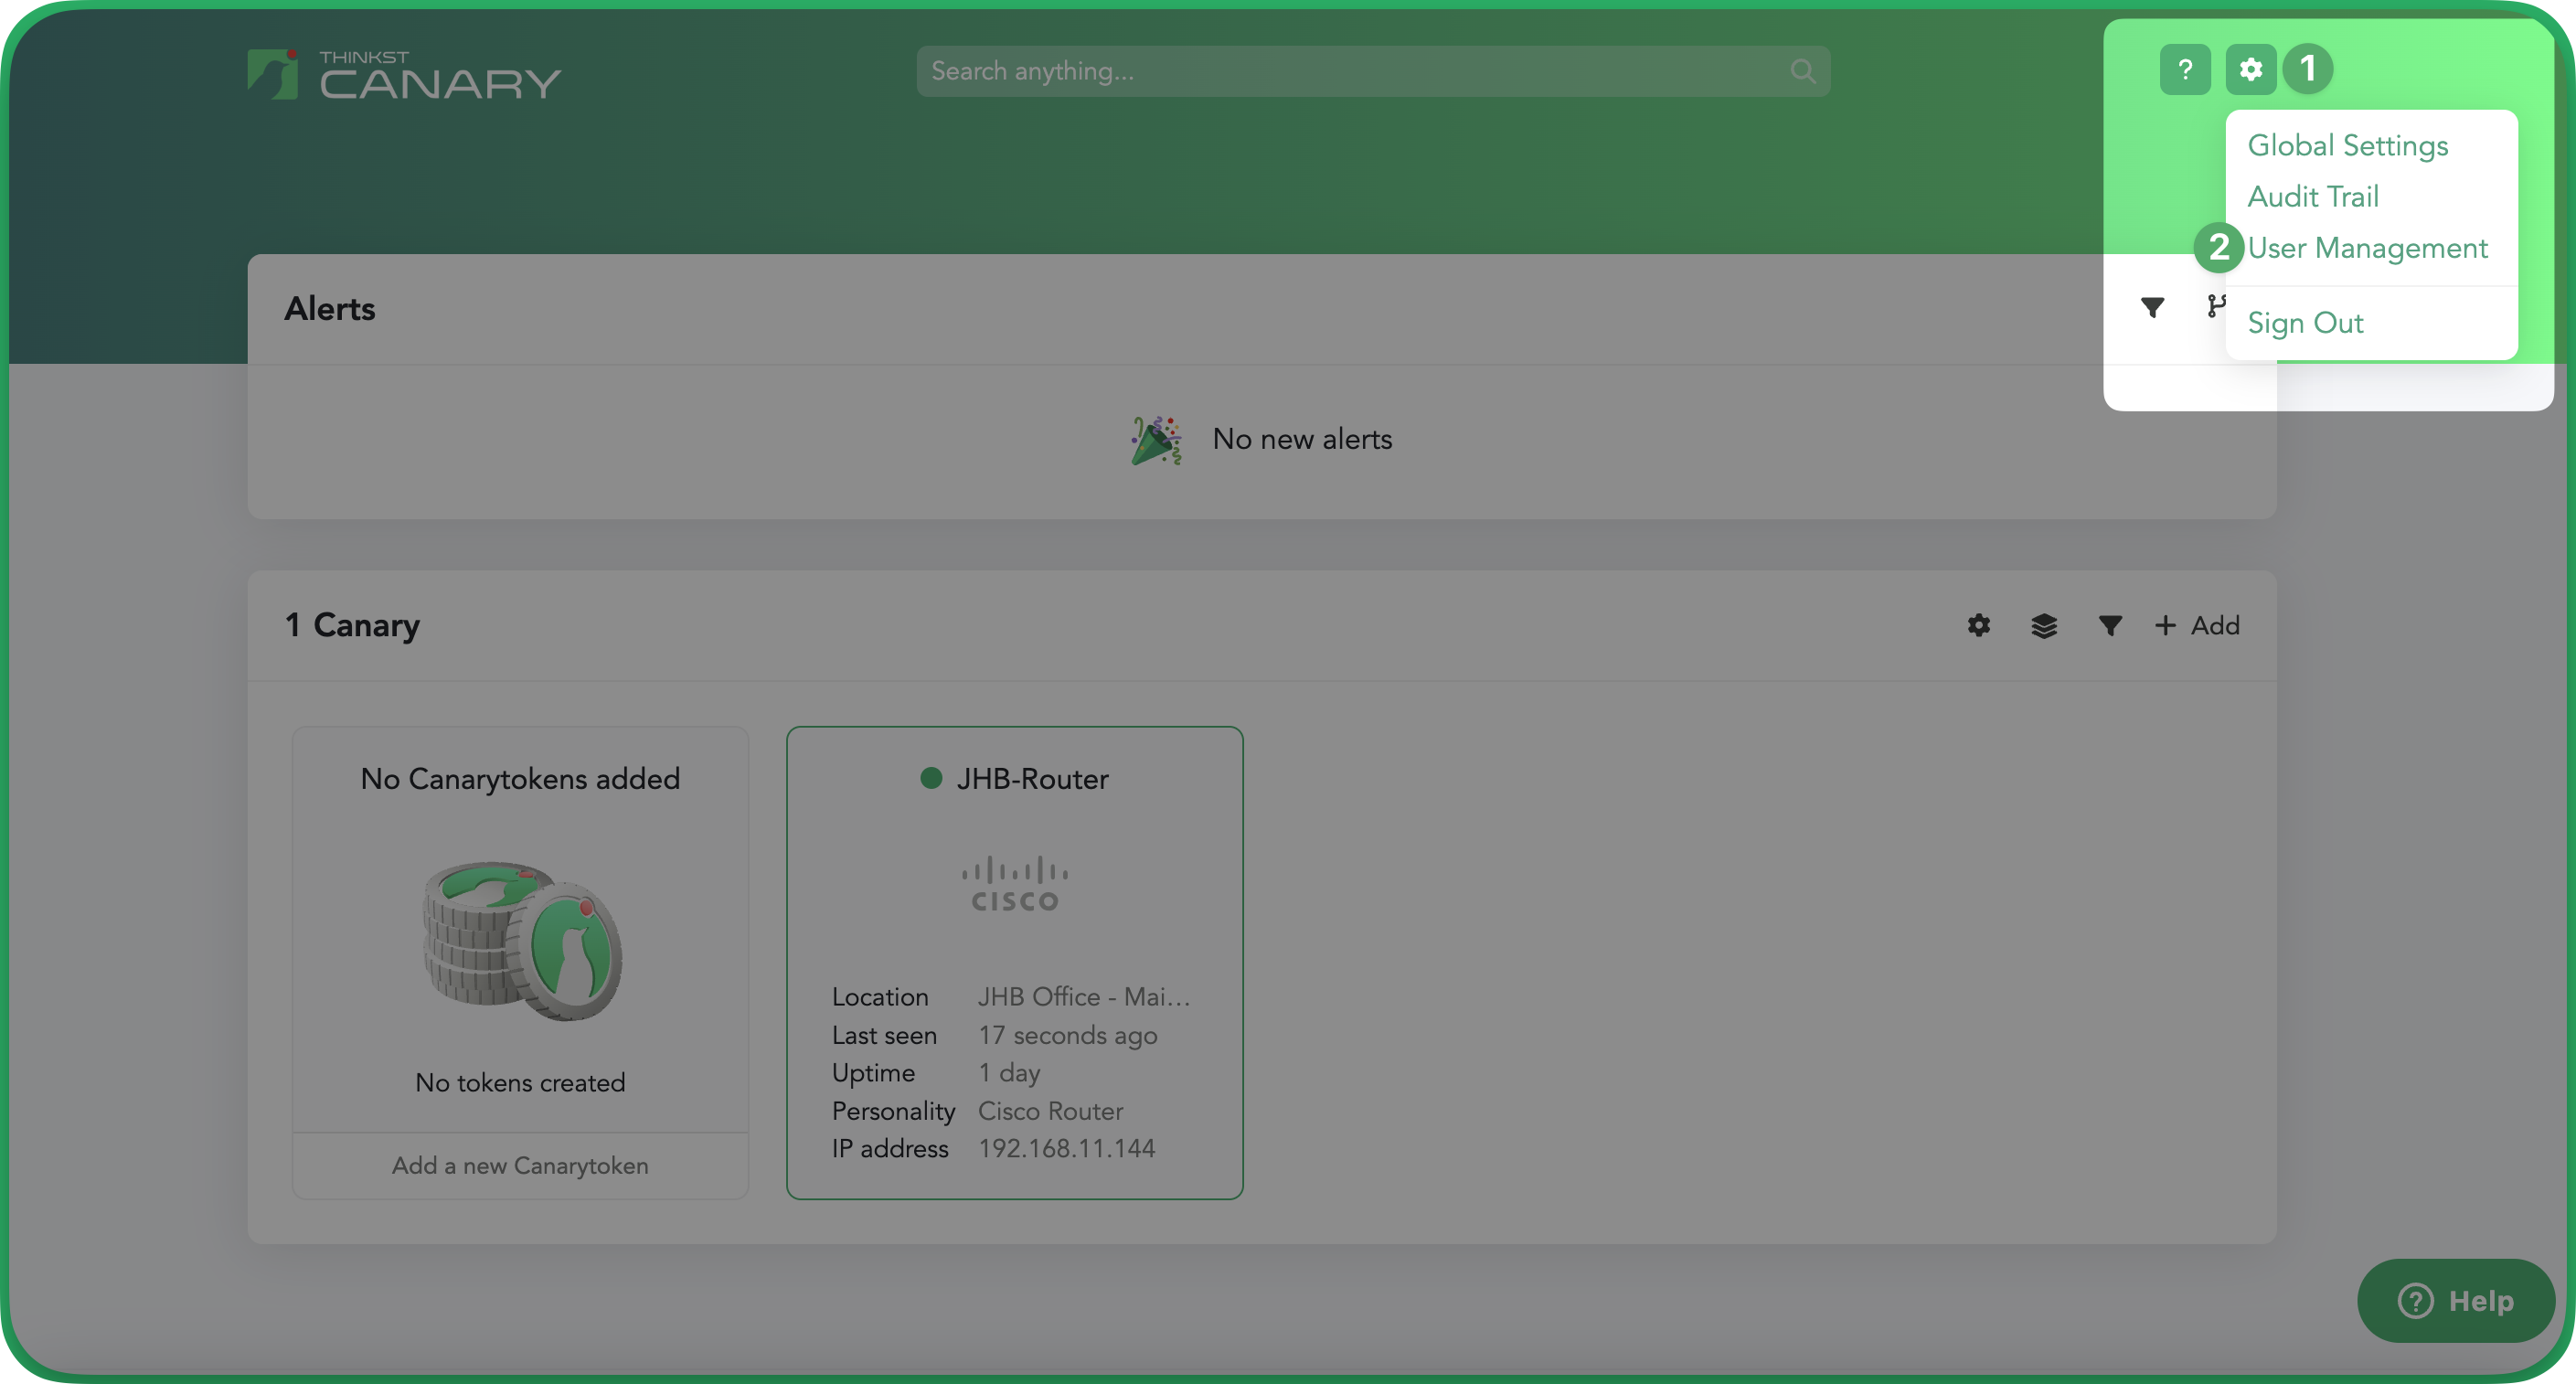The width and height of the screenshot is (2576, 1384).
Task: Open Audit Trail menu entry
Action: (x=2312, y=197)
